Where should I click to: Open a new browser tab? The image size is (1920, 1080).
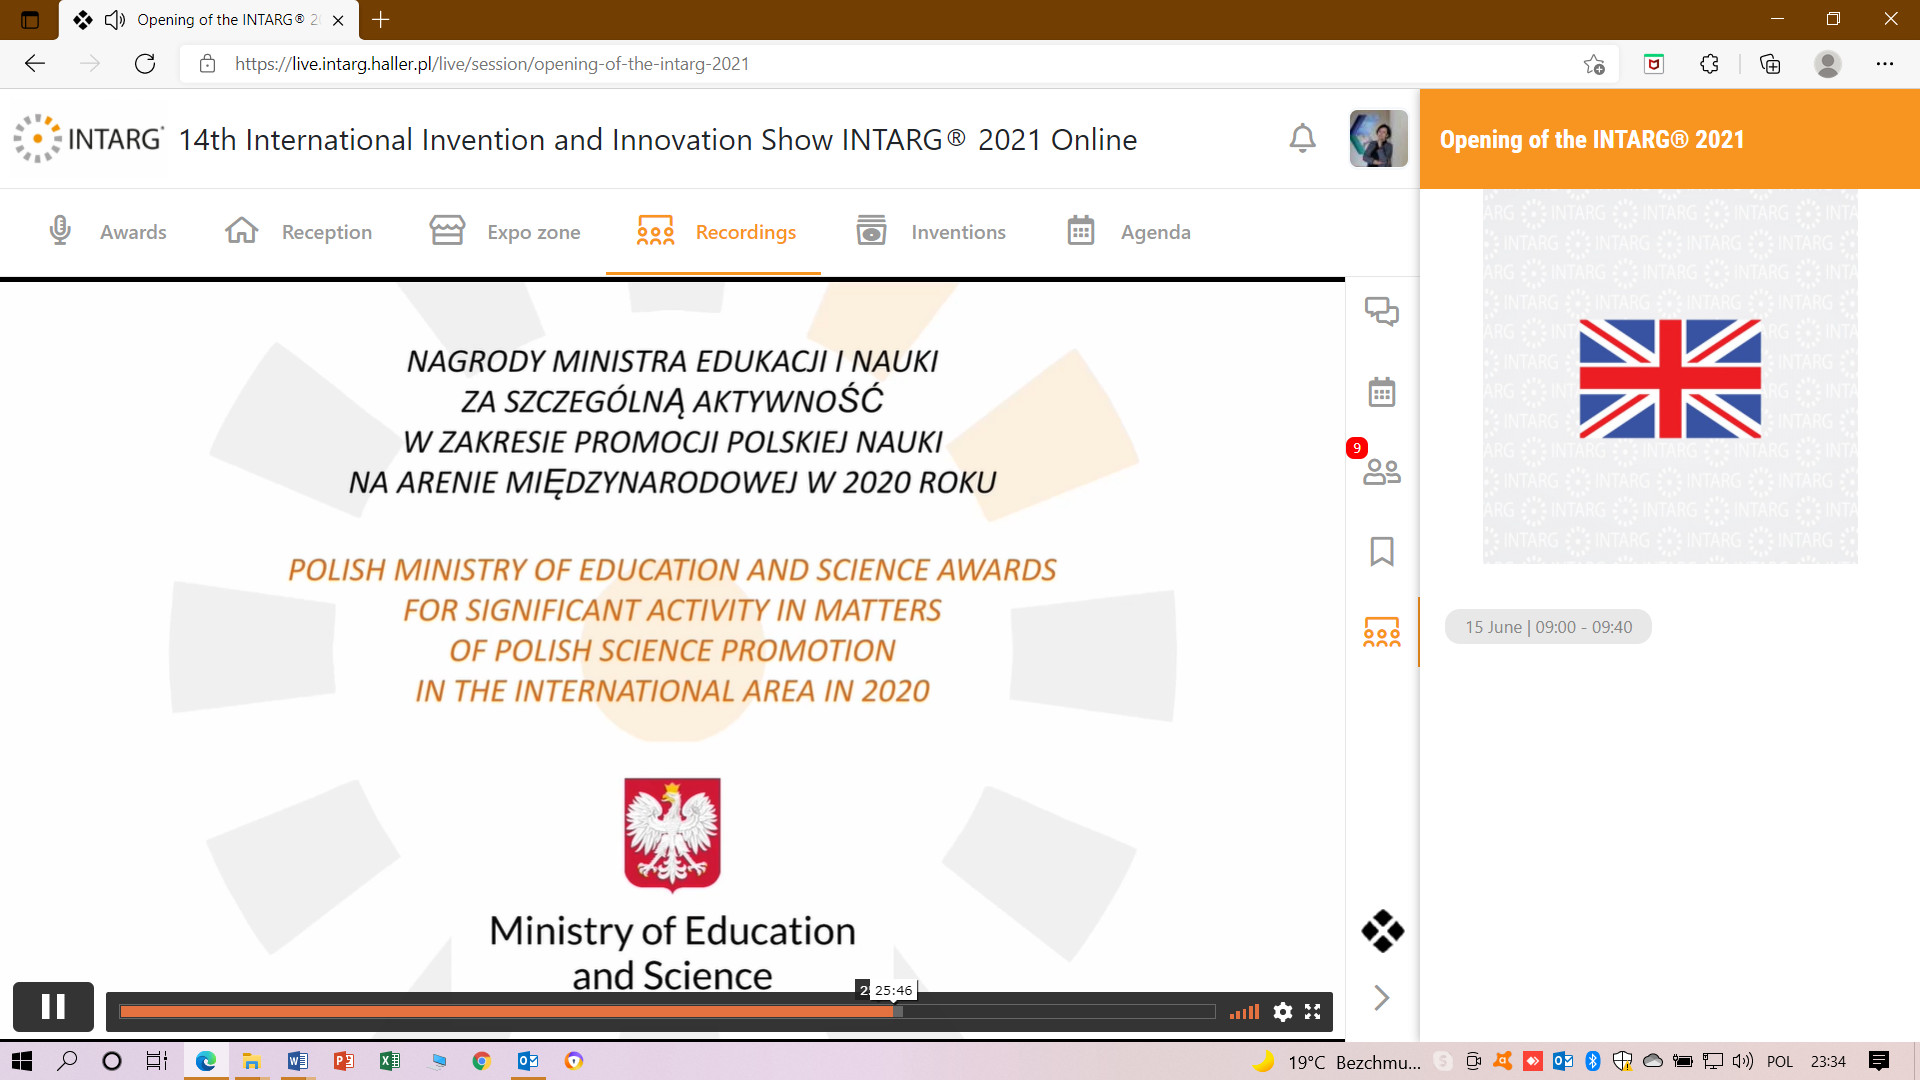pyautogui.click(x=381, y=19)
